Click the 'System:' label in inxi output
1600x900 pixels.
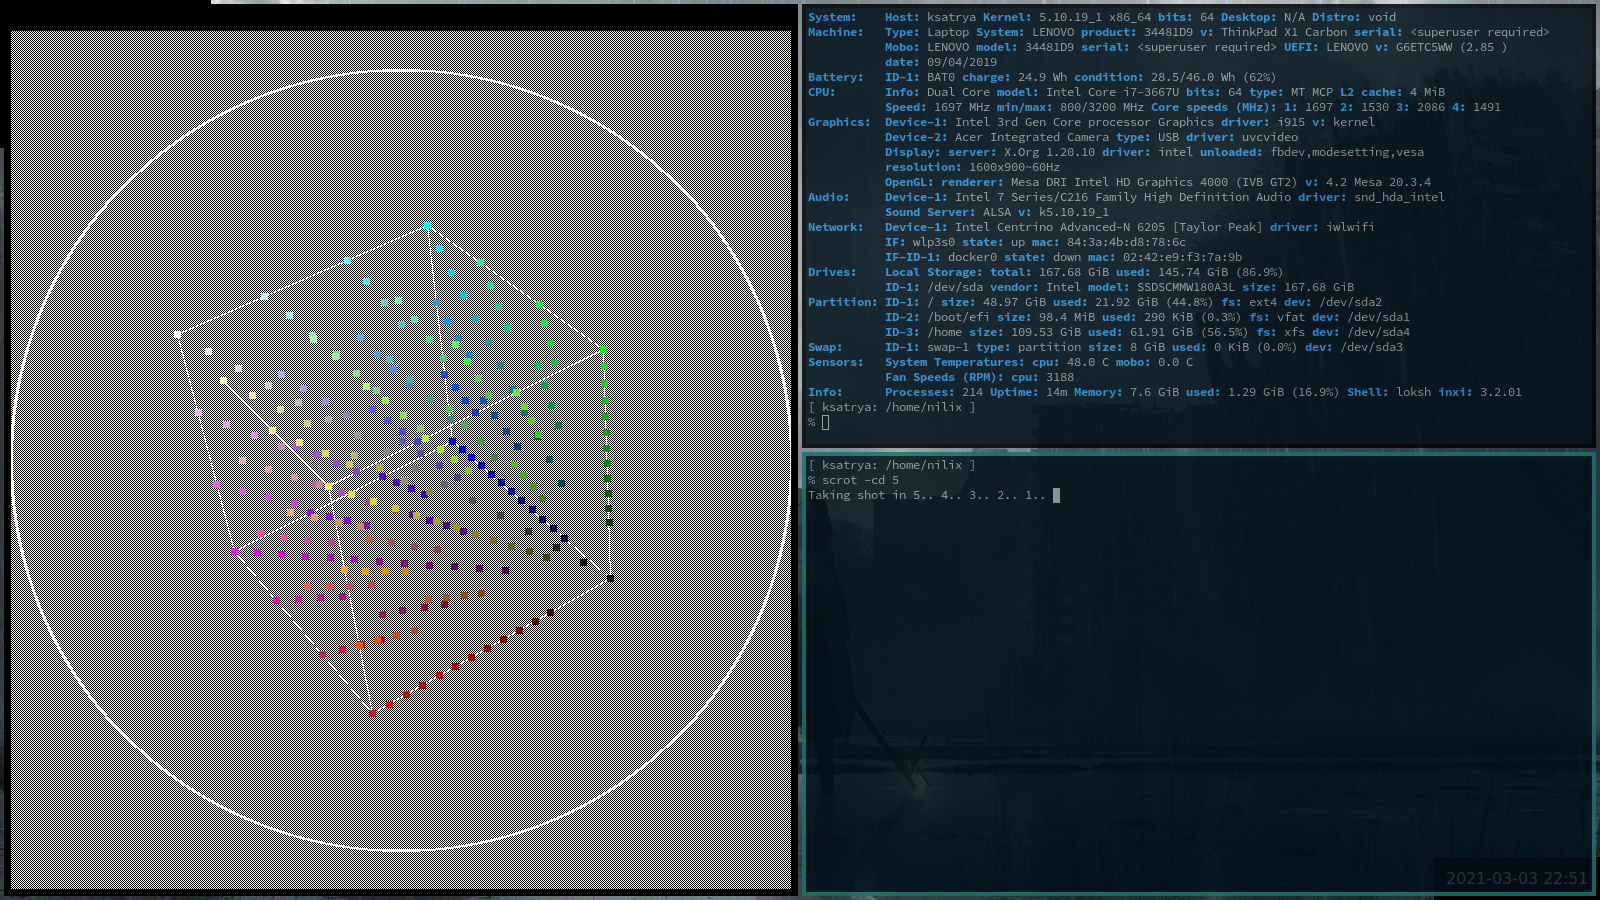(832, 17)
